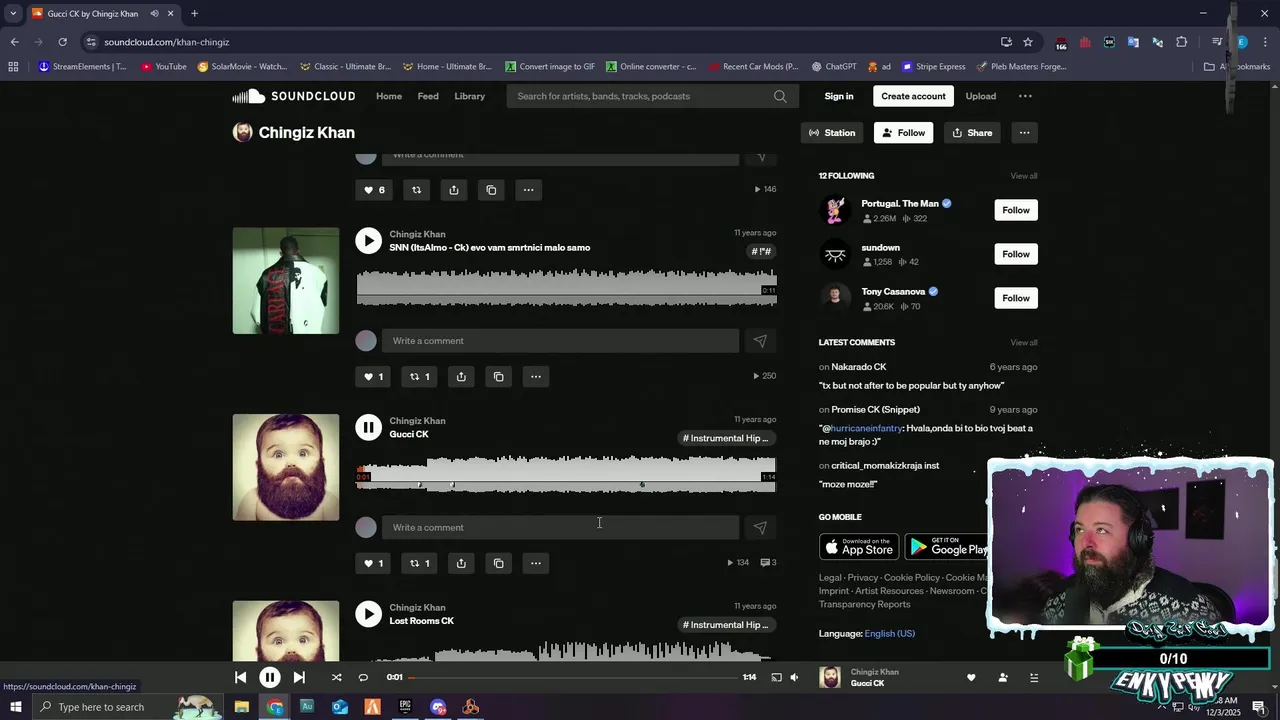Open more options for Gucci CK track
1280x720 pixels.
click(536, 563)
